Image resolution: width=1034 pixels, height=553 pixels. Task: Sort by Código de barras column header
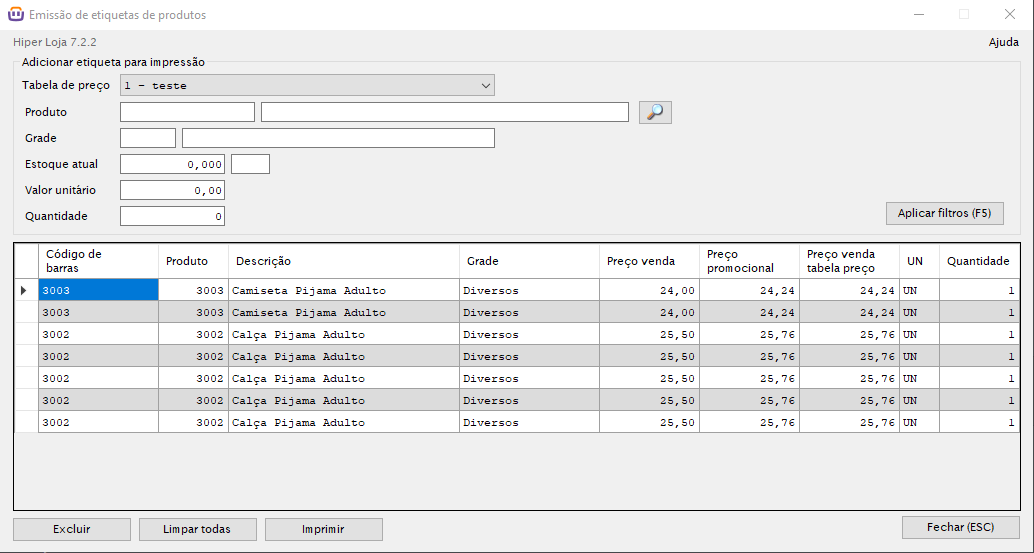click(x=98, y=261)
